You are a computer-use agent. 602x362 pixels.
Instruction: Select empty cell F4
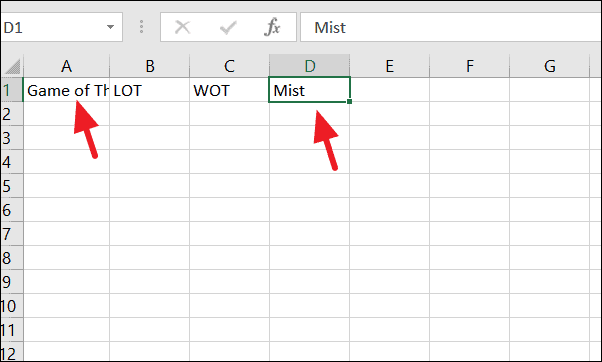pos(470,162)
